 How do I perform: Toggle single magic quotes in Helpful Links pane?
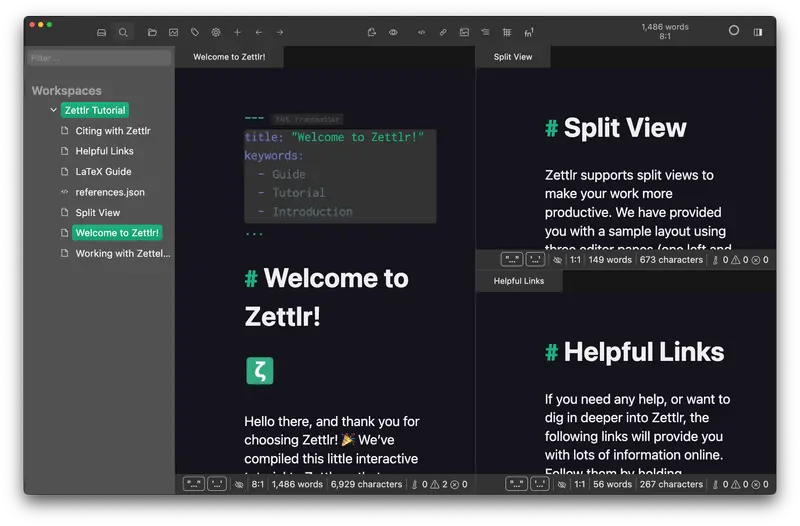coord(540,484)
